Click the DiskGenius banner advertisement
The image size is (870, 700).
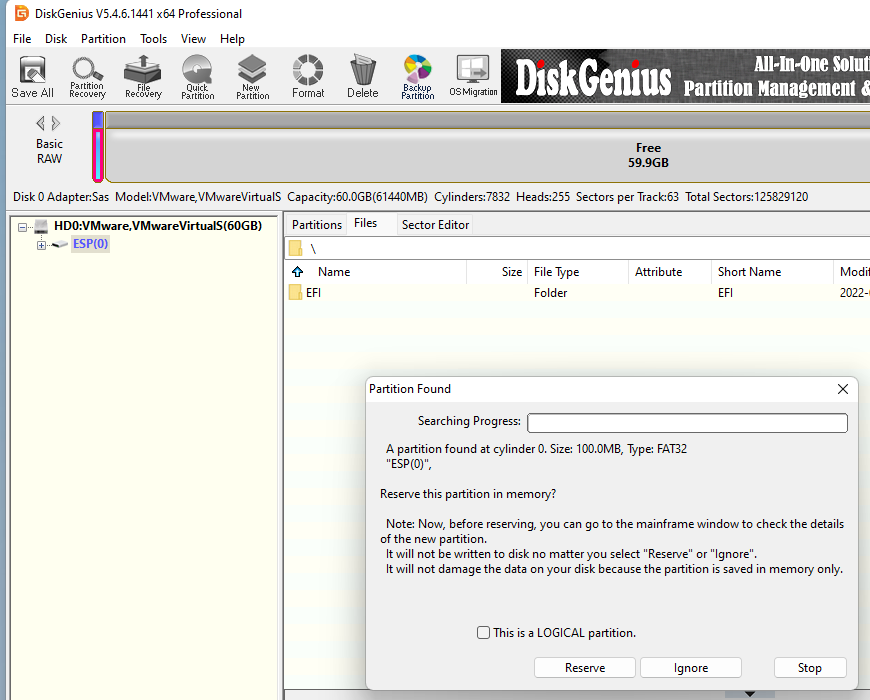(x=685, y=76)
